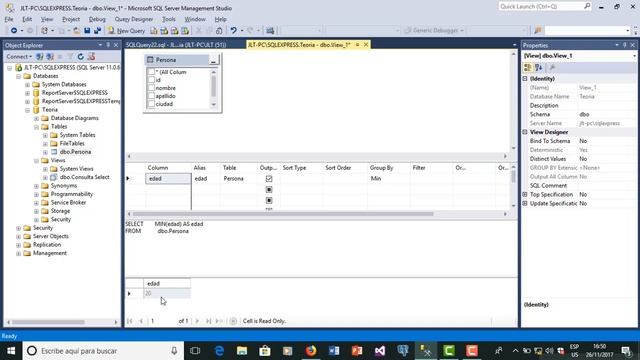The width and height of the screenshot is (640, 360).
Task: Click the Categorized view icon in Properties
Action: click(x=528, y=68)
